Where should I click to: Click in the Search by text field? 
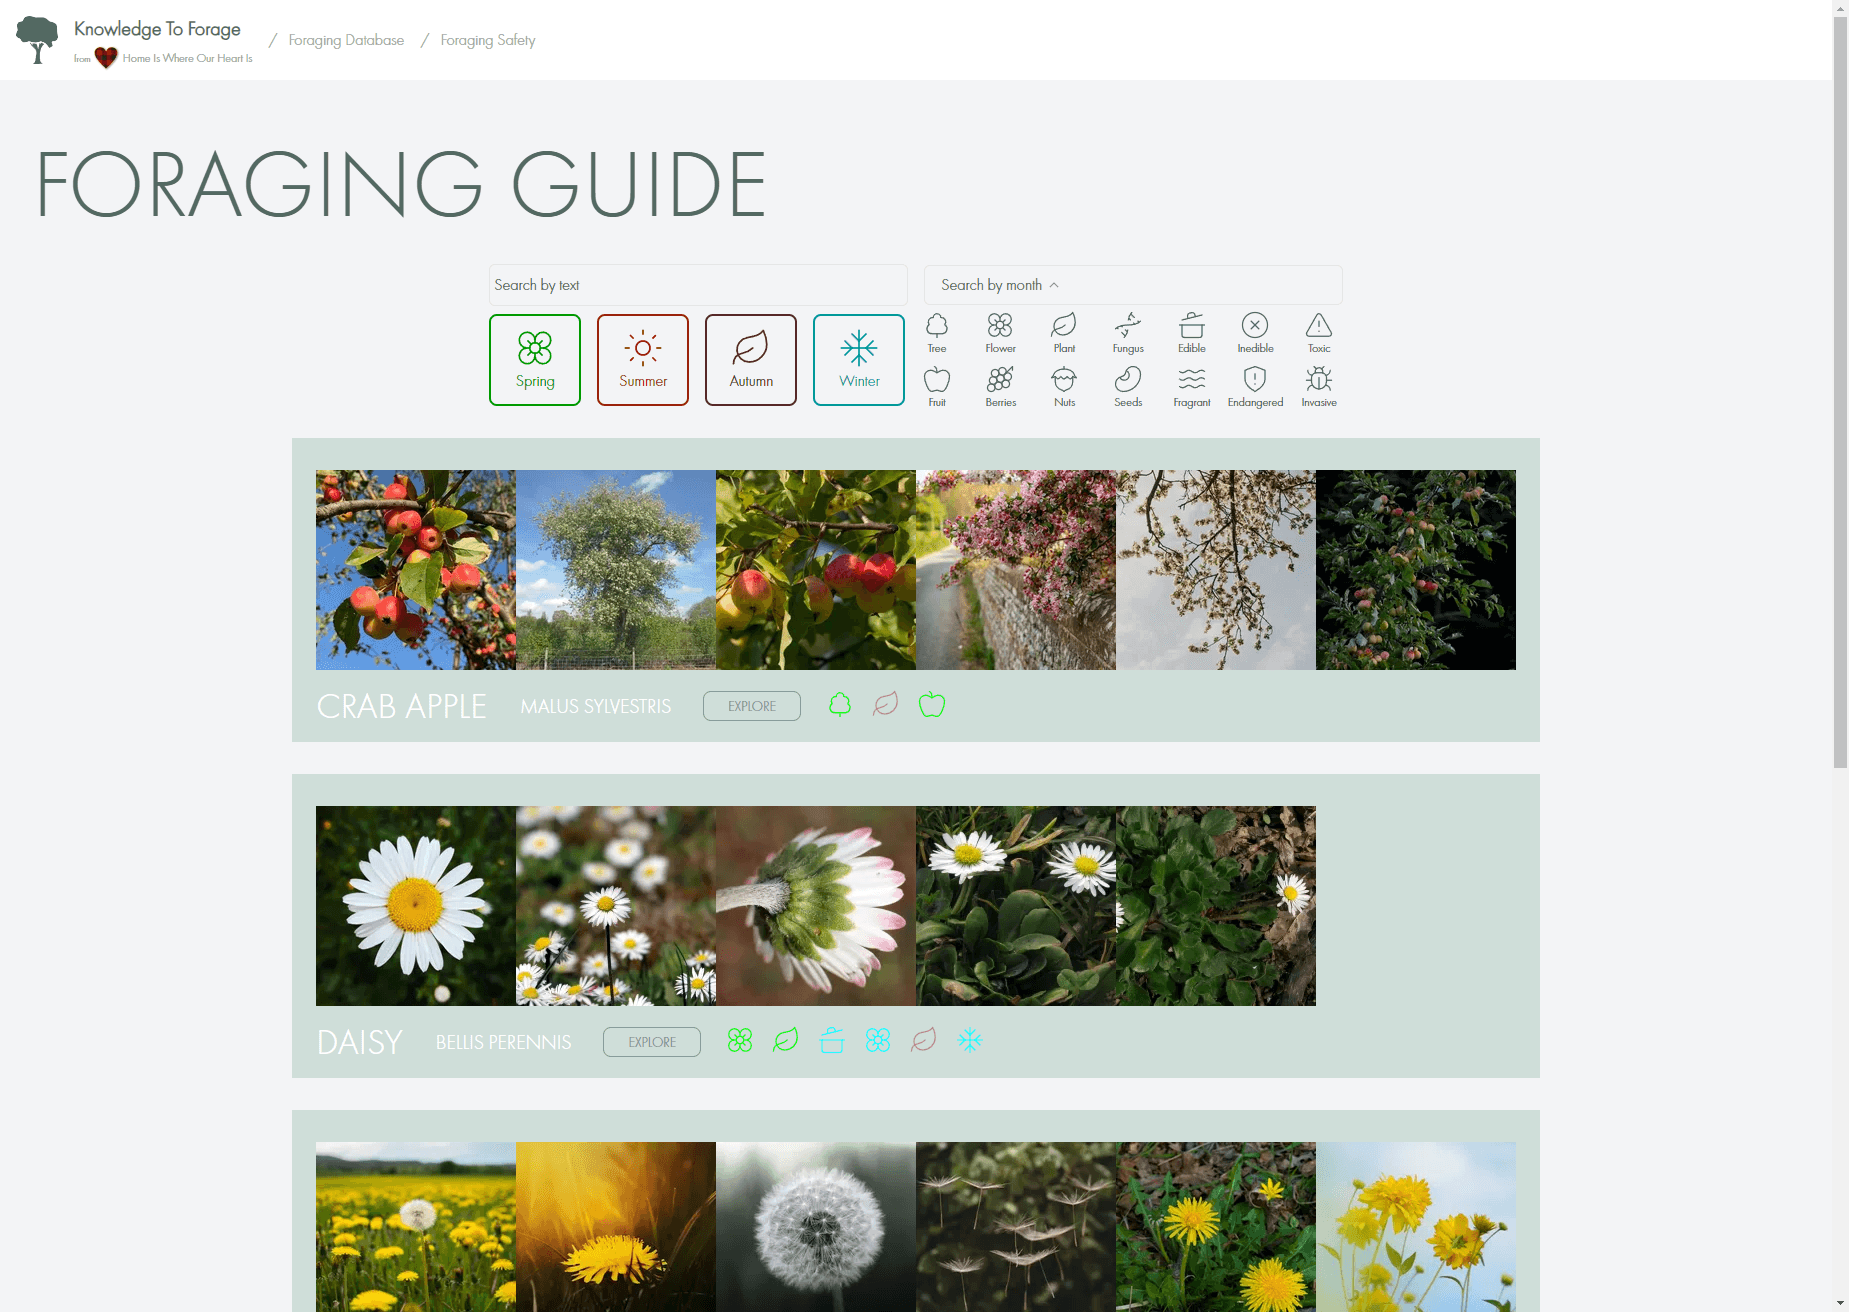coord(698,285)
